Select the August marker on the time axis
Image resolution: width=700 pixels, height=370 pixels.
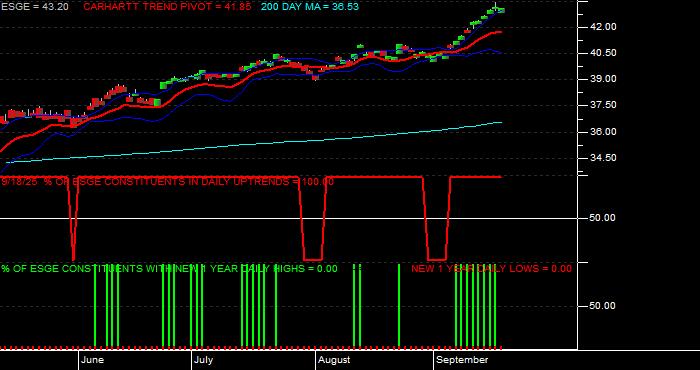click(x=334, y=360)
